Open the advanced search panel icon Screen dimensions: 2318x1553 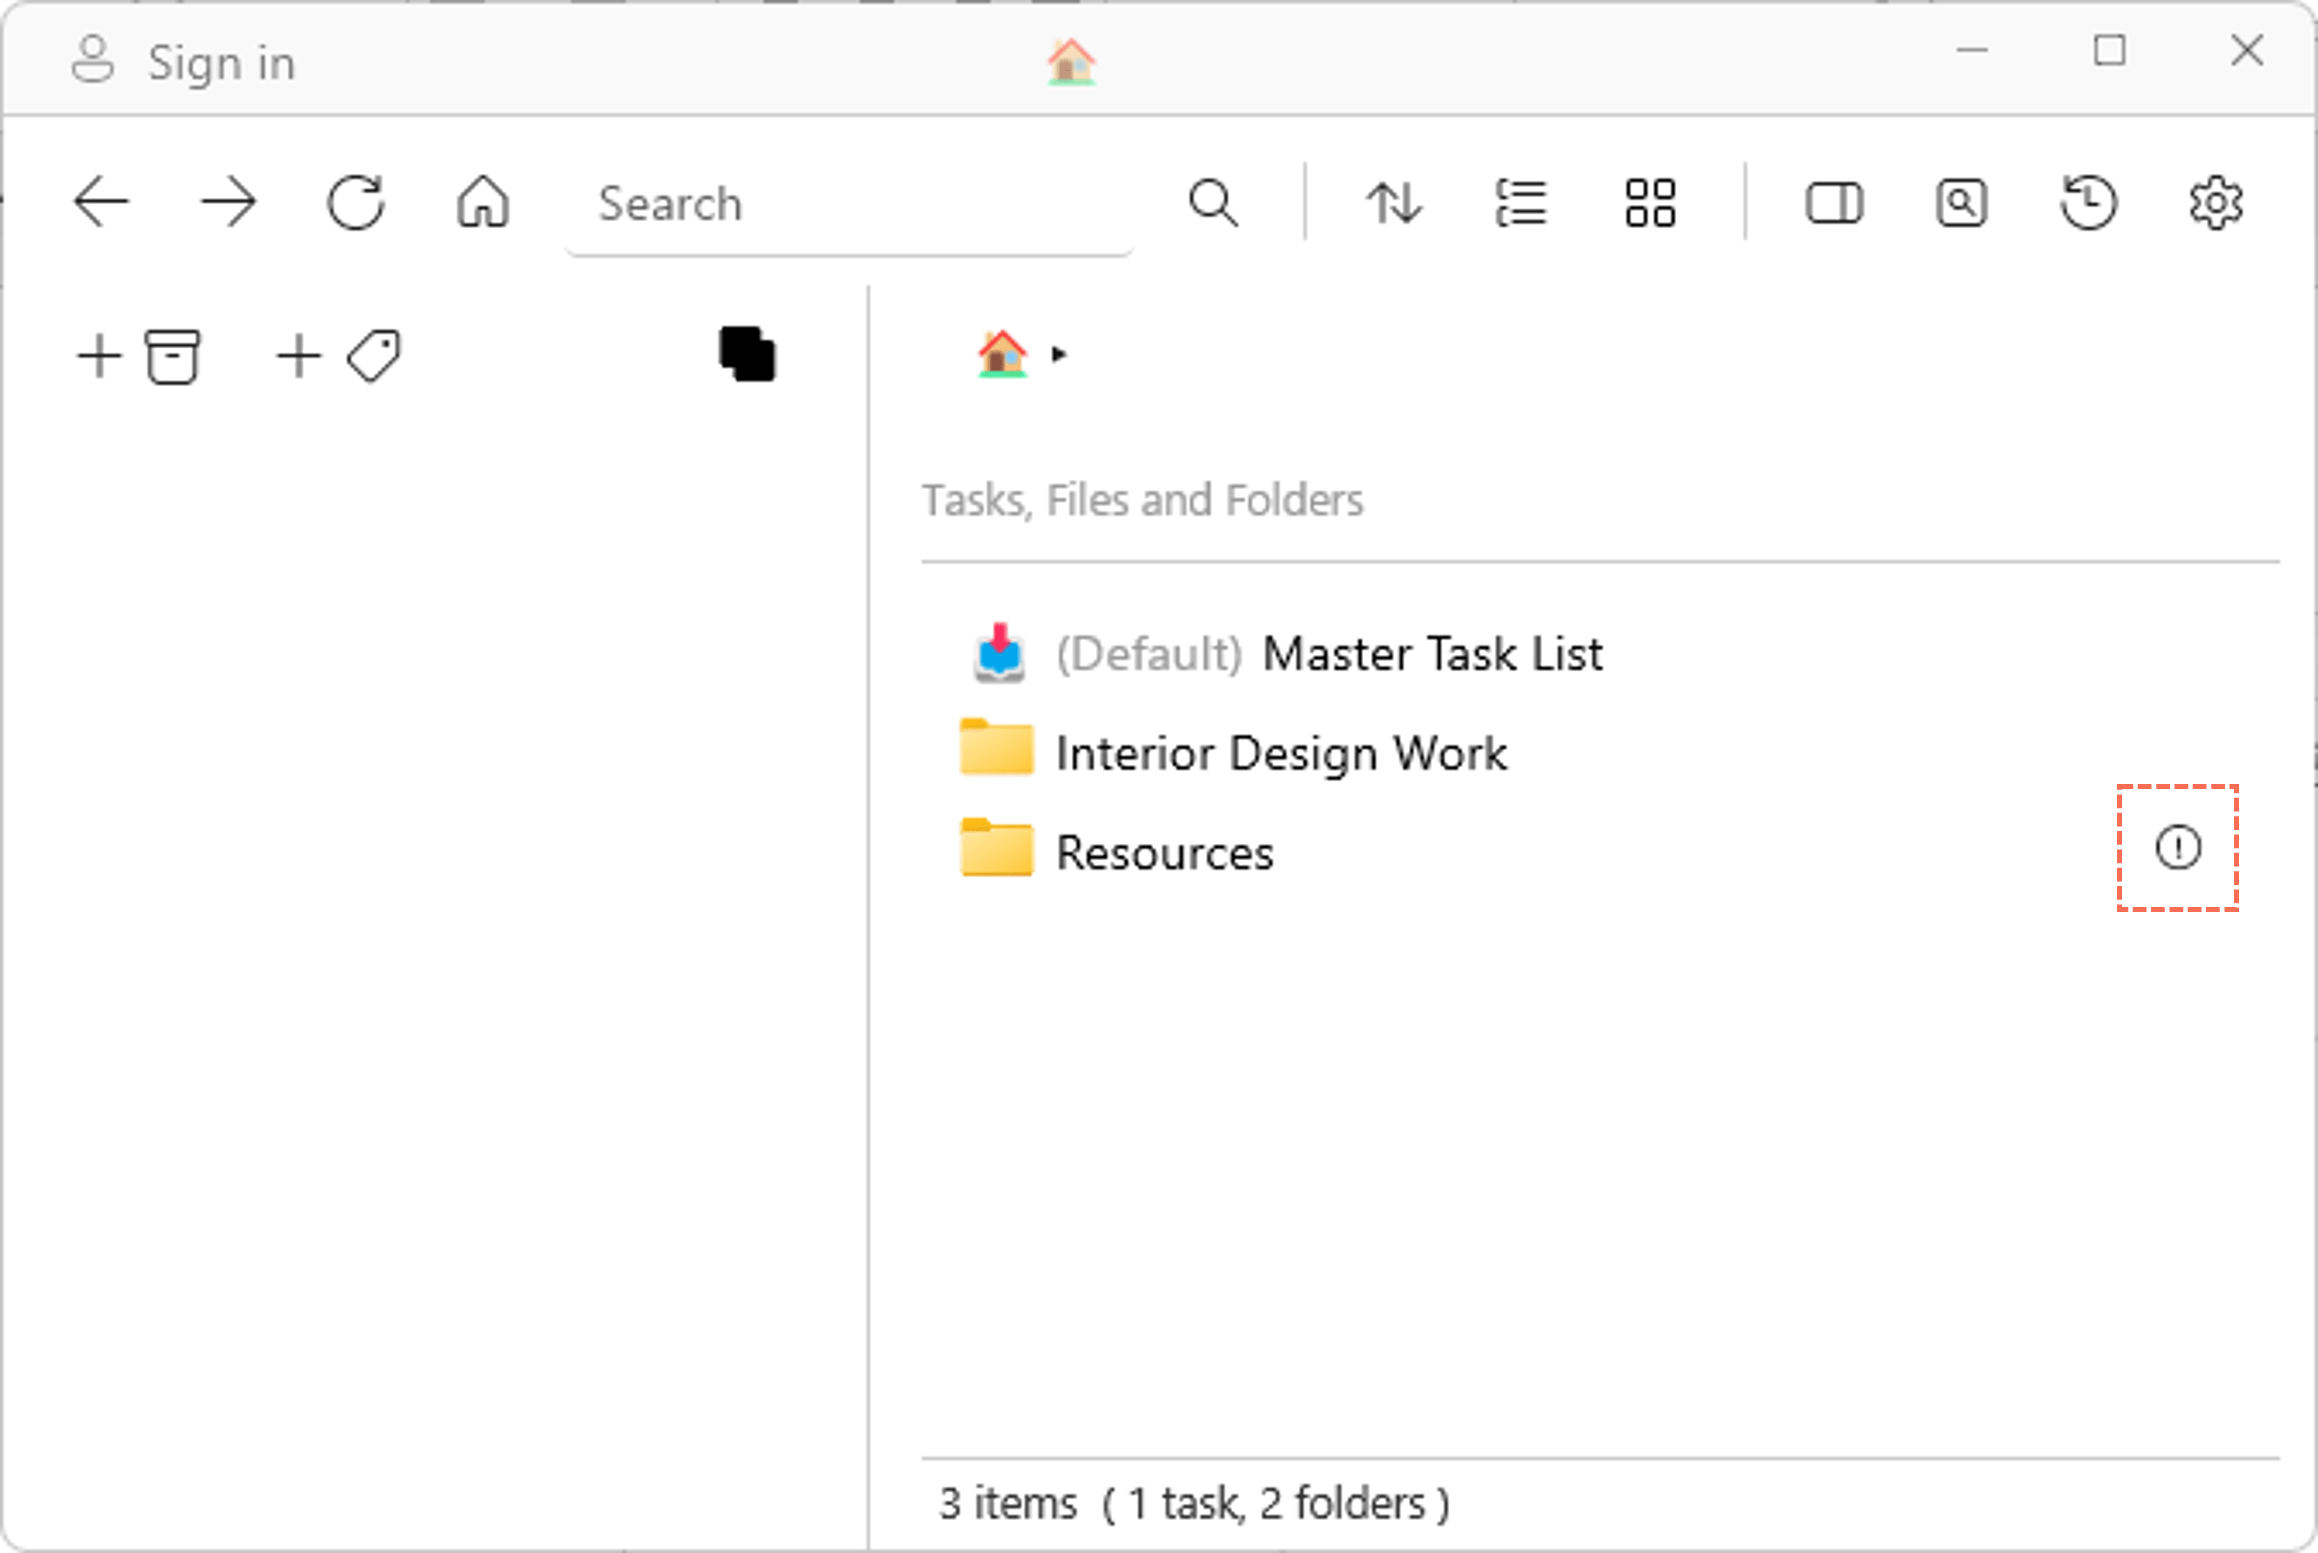click(1961, 203)
